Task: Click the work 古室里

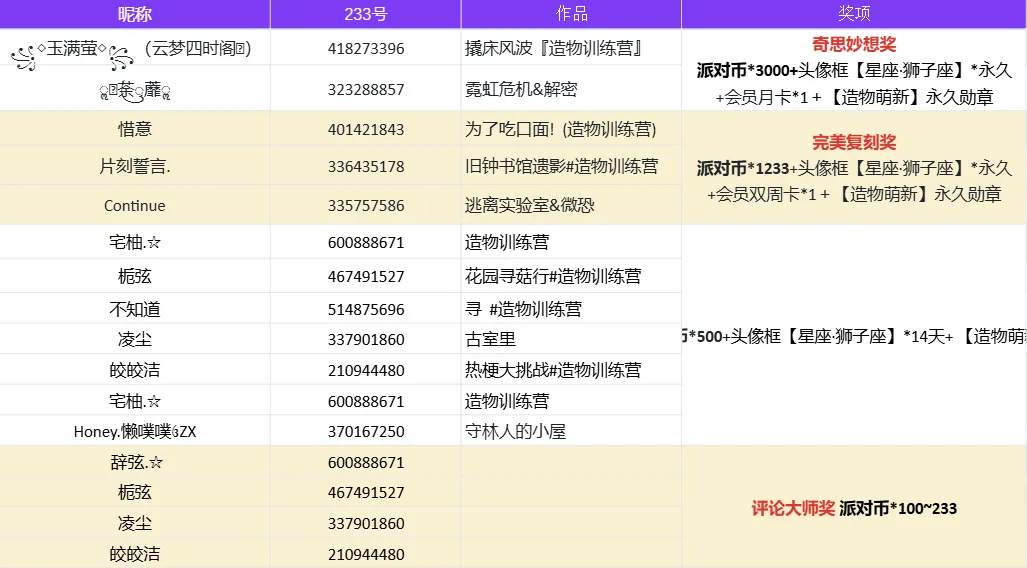Action: 491,339
